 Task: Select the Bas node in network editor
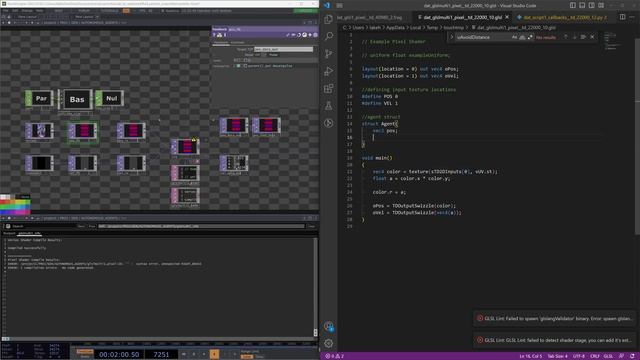76,99
